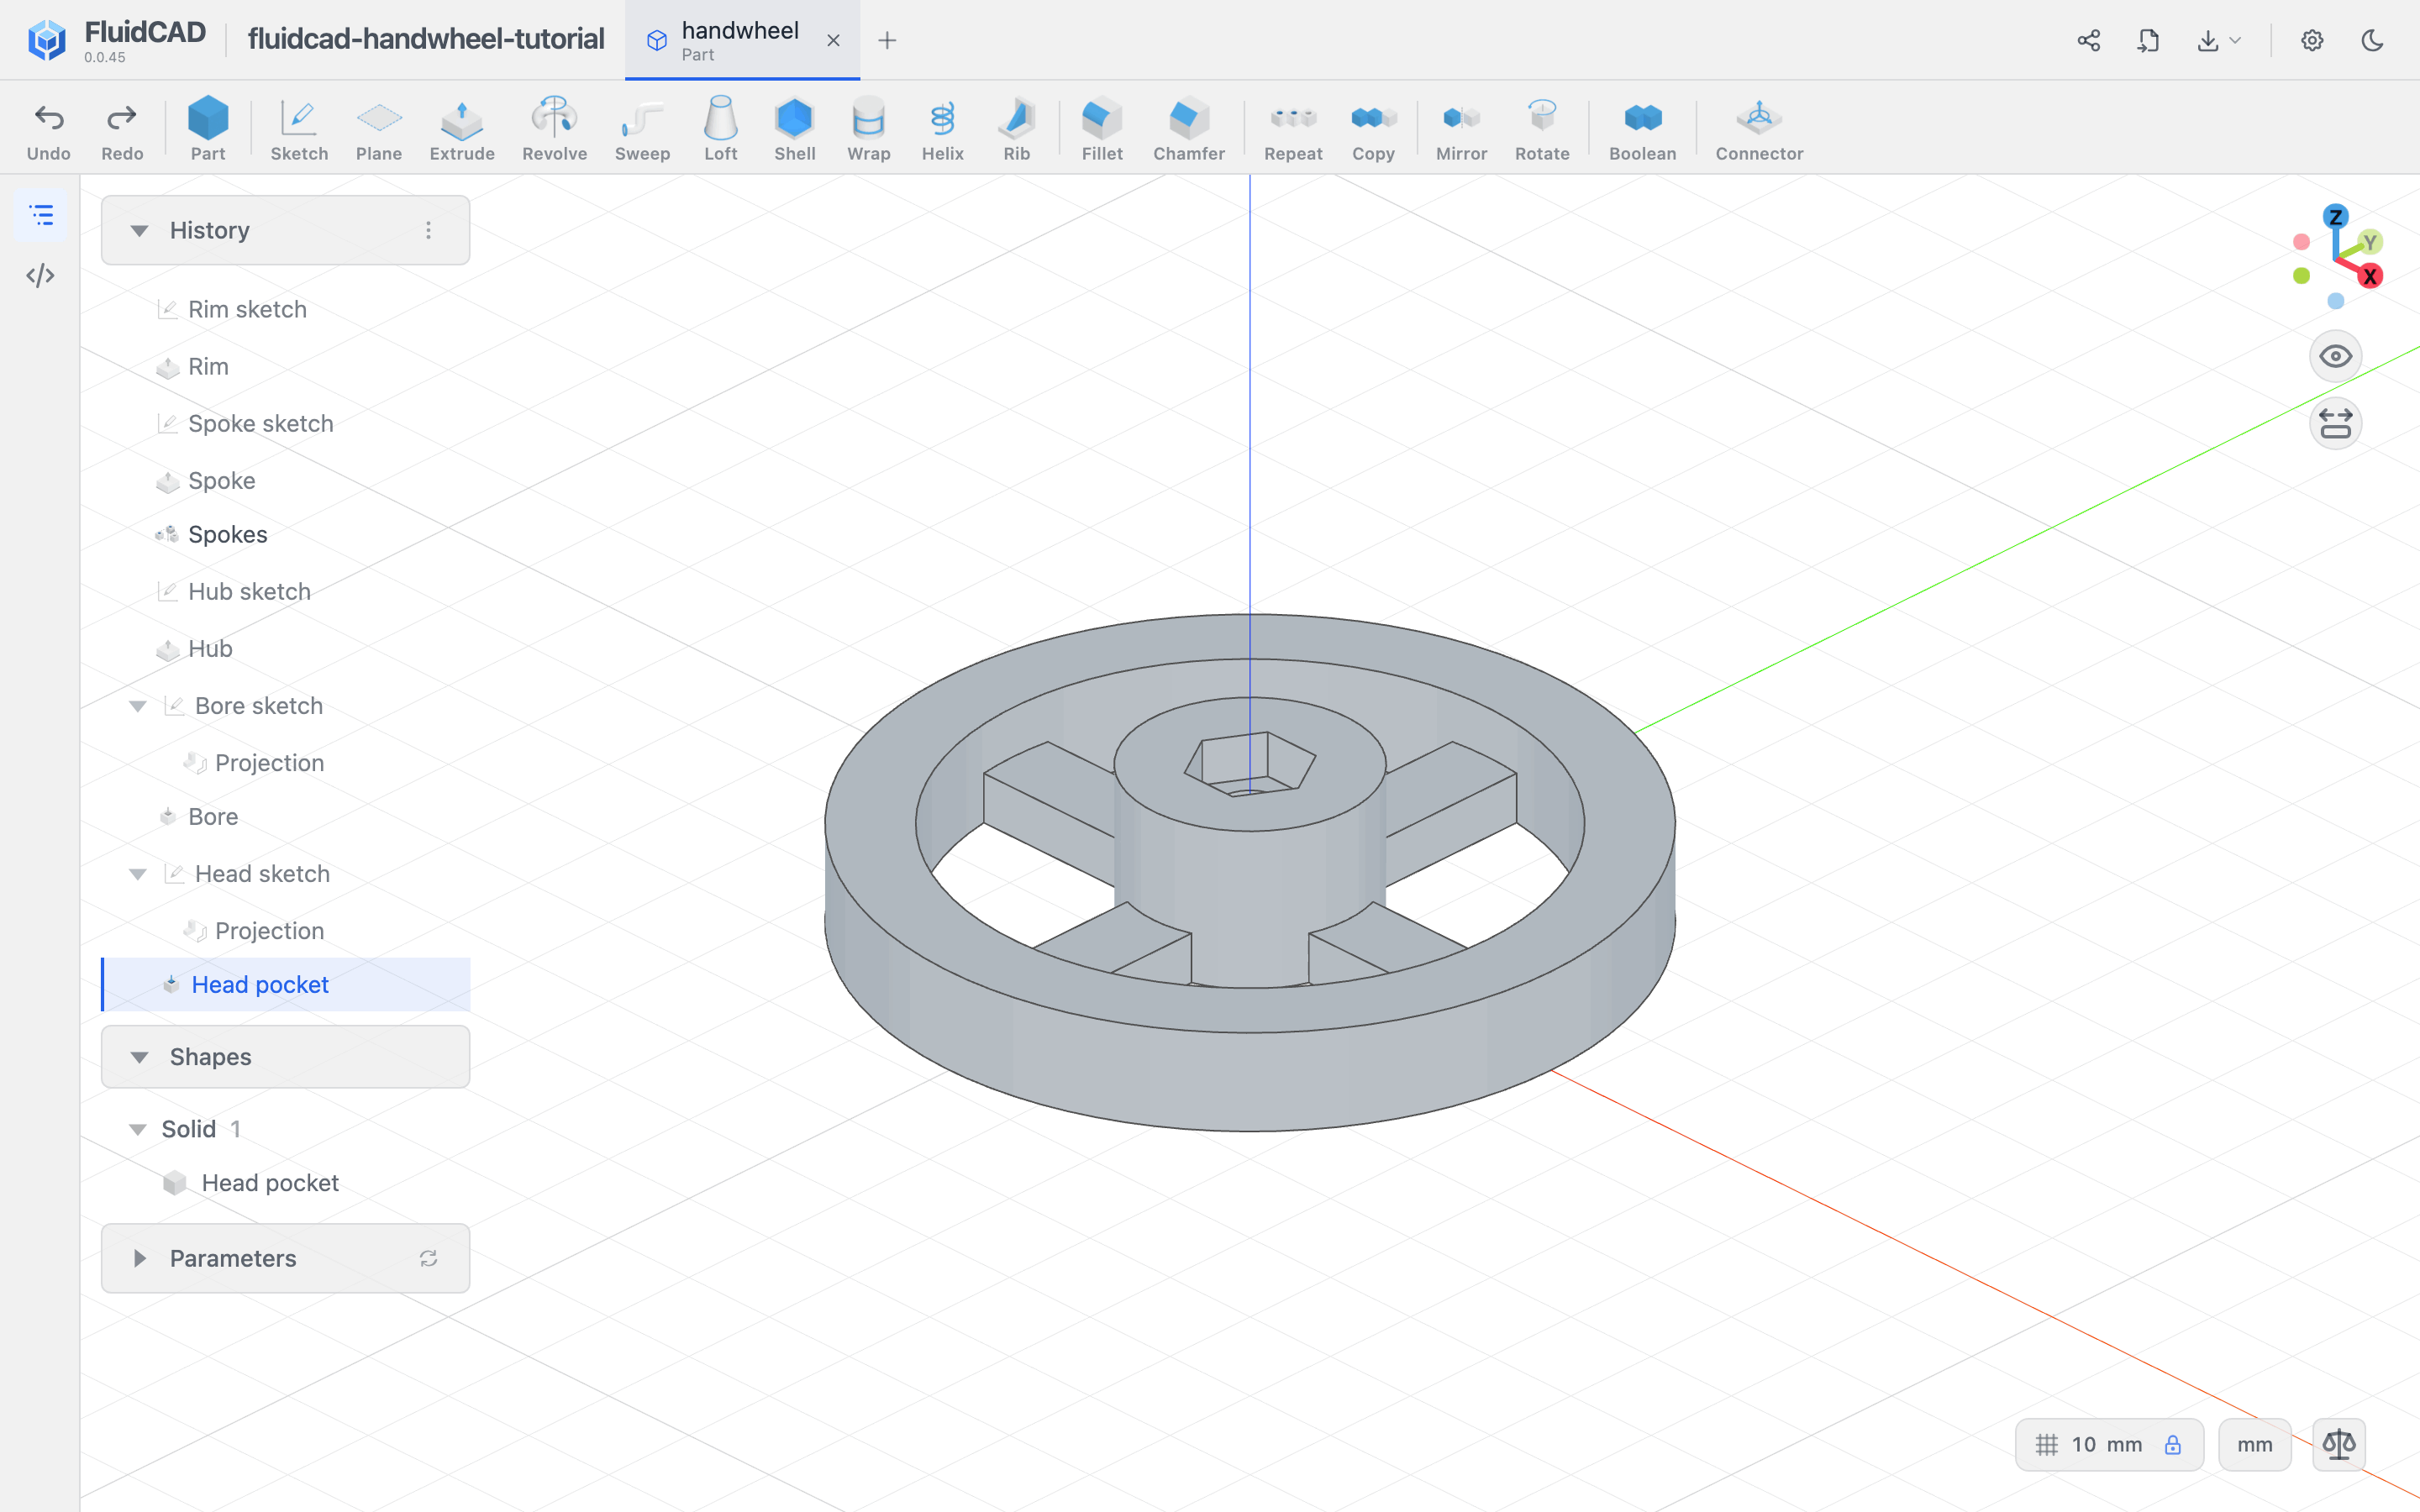Open the History panel options menu
Screen dimensions: 2420x1512
coord(428,231)
